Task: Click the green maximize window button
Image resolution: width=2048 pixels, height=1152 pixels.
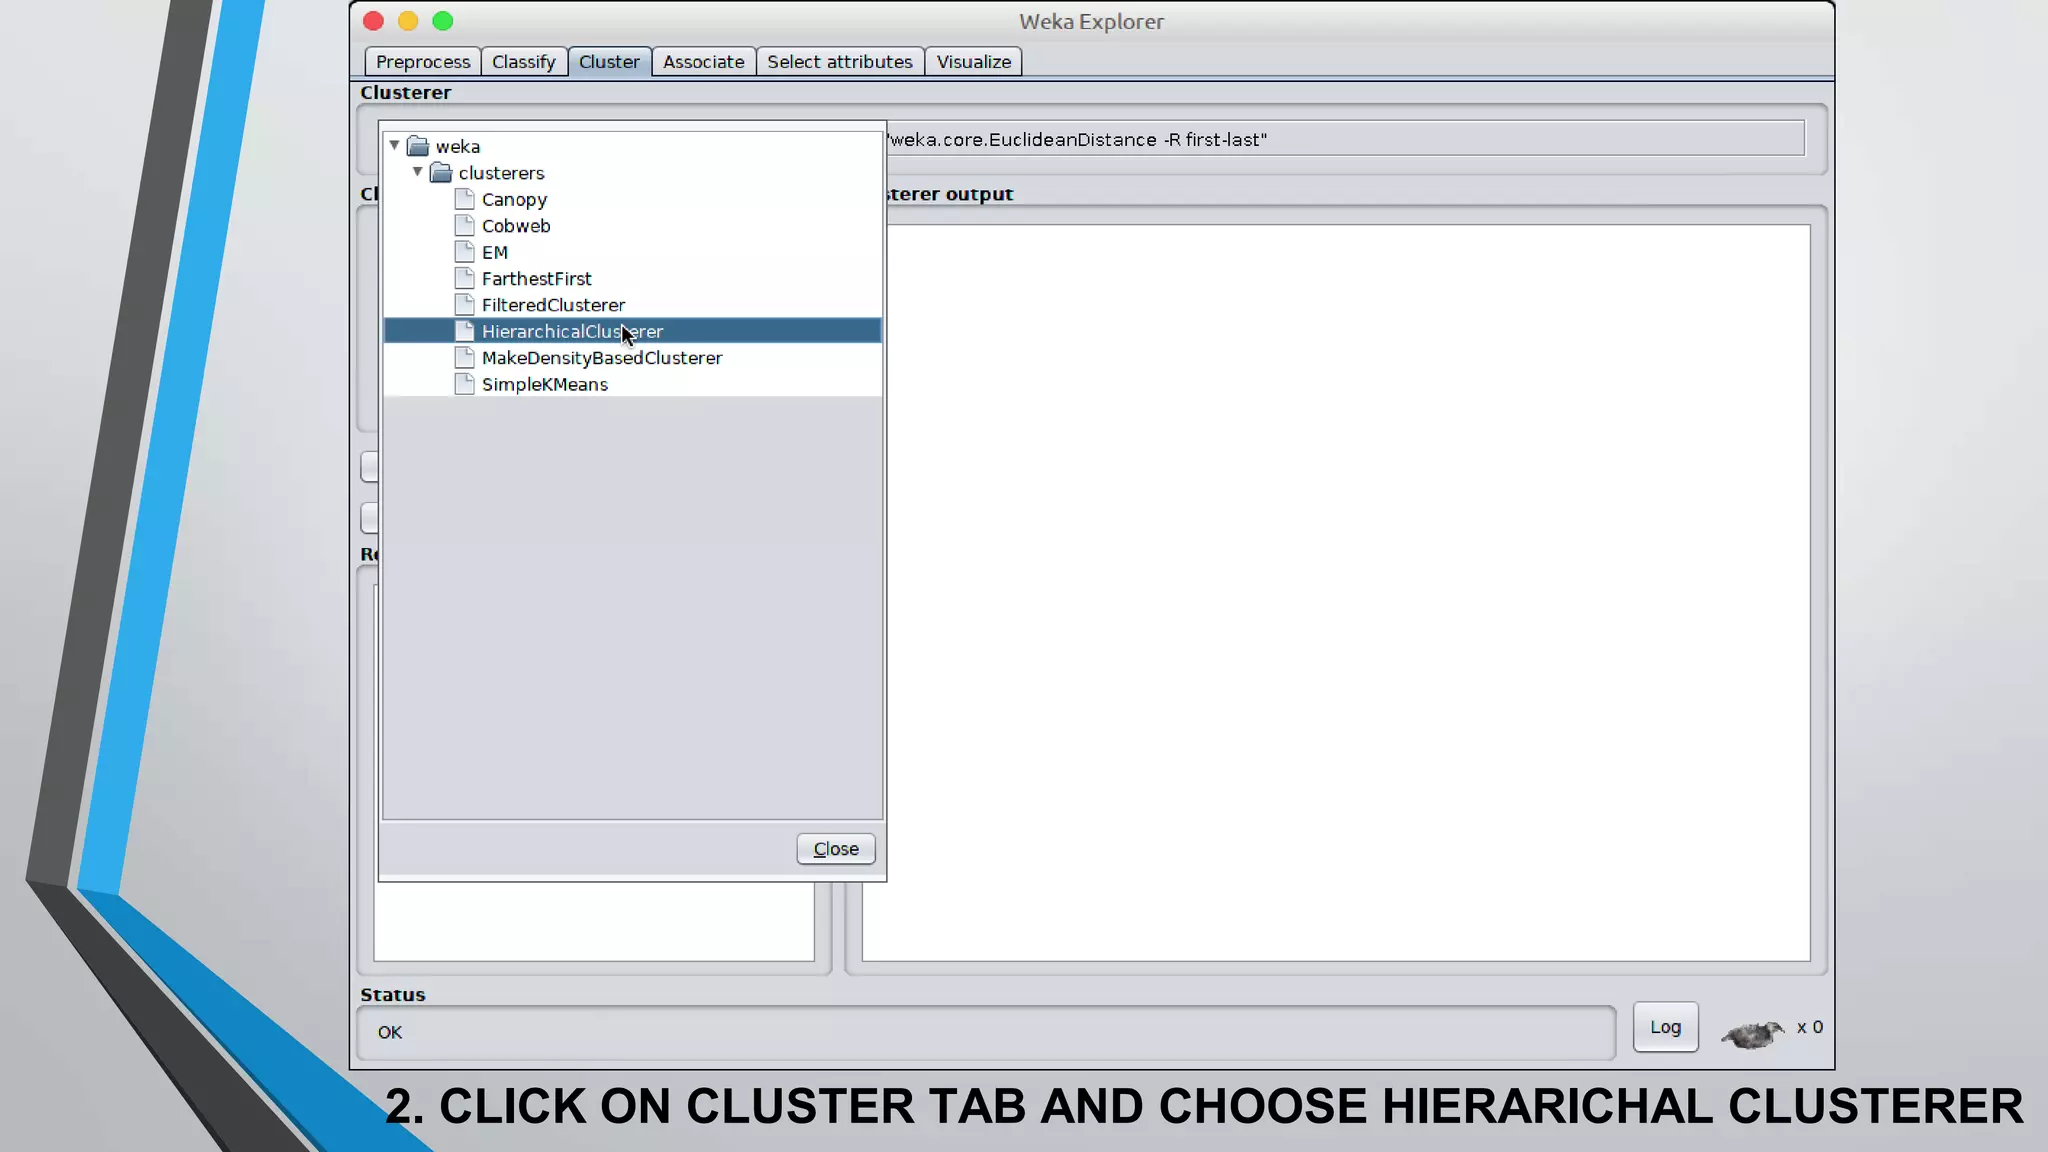Action: click(443, 21)
